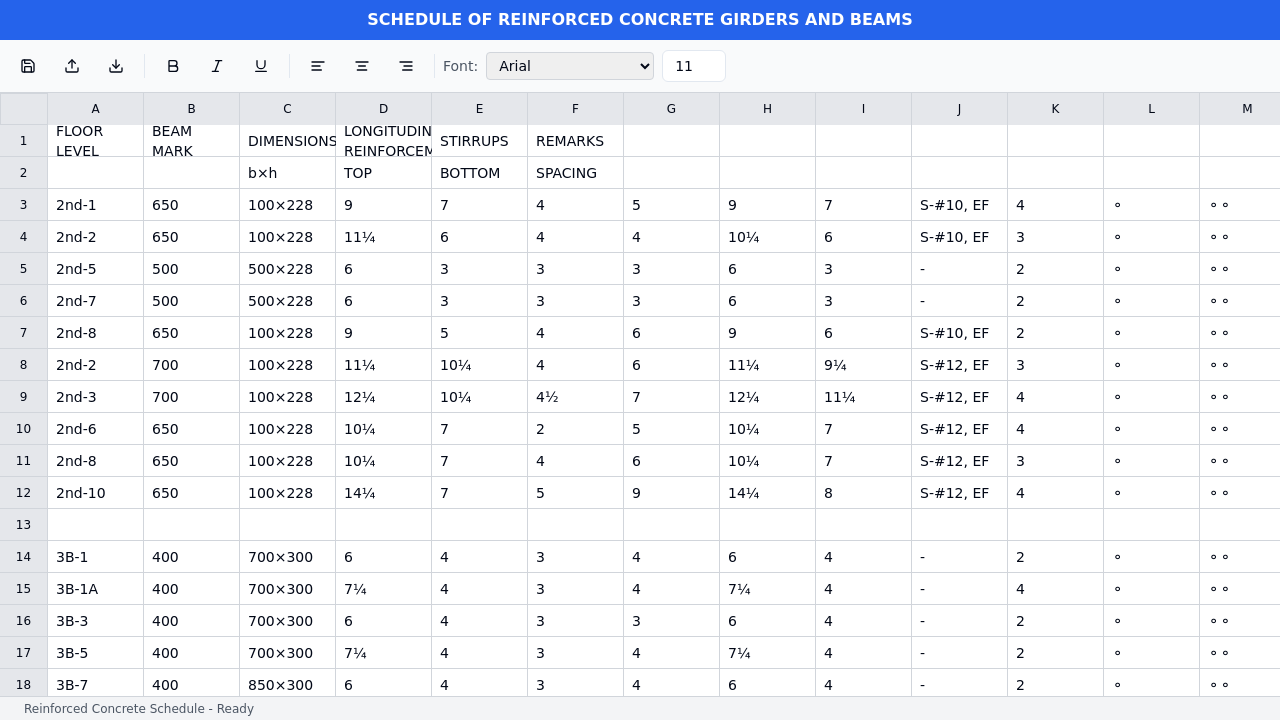
Task: Select the left-align icon
Action: [317, 66]
